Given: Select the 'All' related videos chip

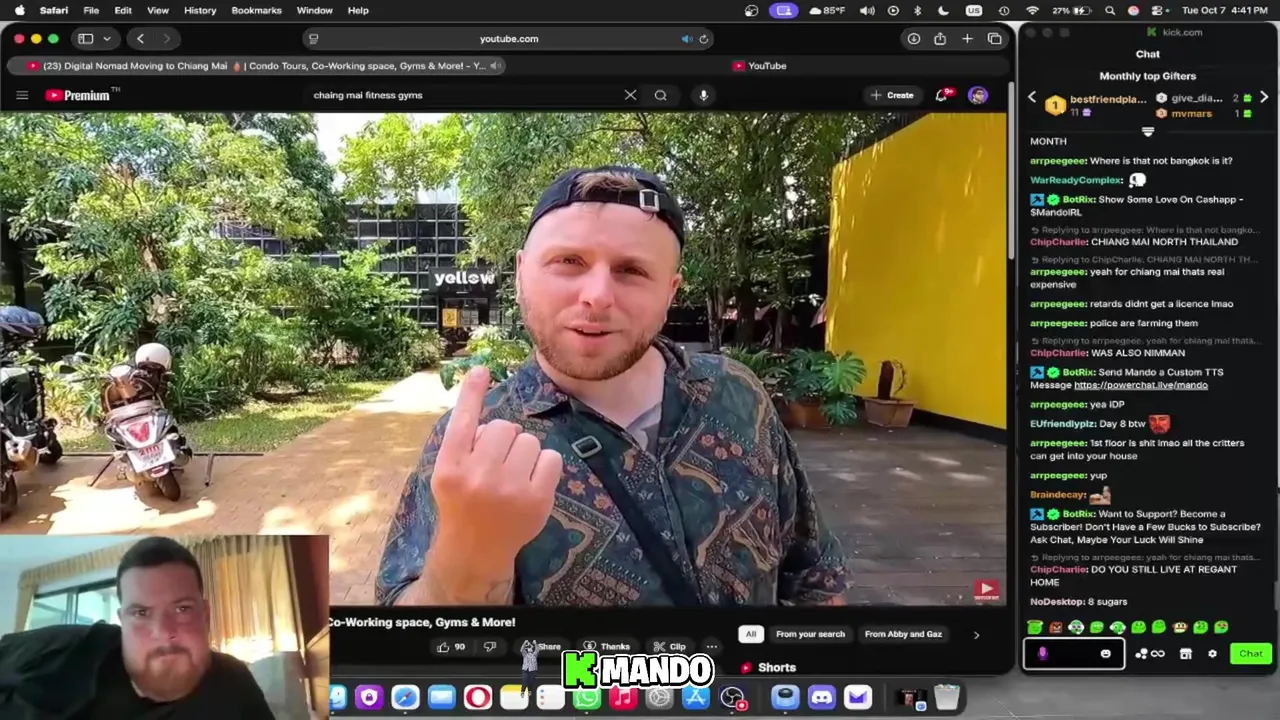Looking at the screenshot, I should point(751,634).
